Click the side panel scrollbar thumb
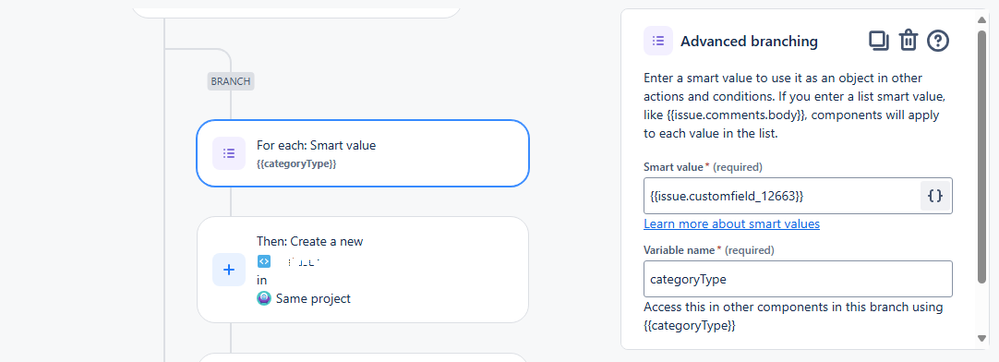This screenshot has height=362, width=999. [982, 156]
